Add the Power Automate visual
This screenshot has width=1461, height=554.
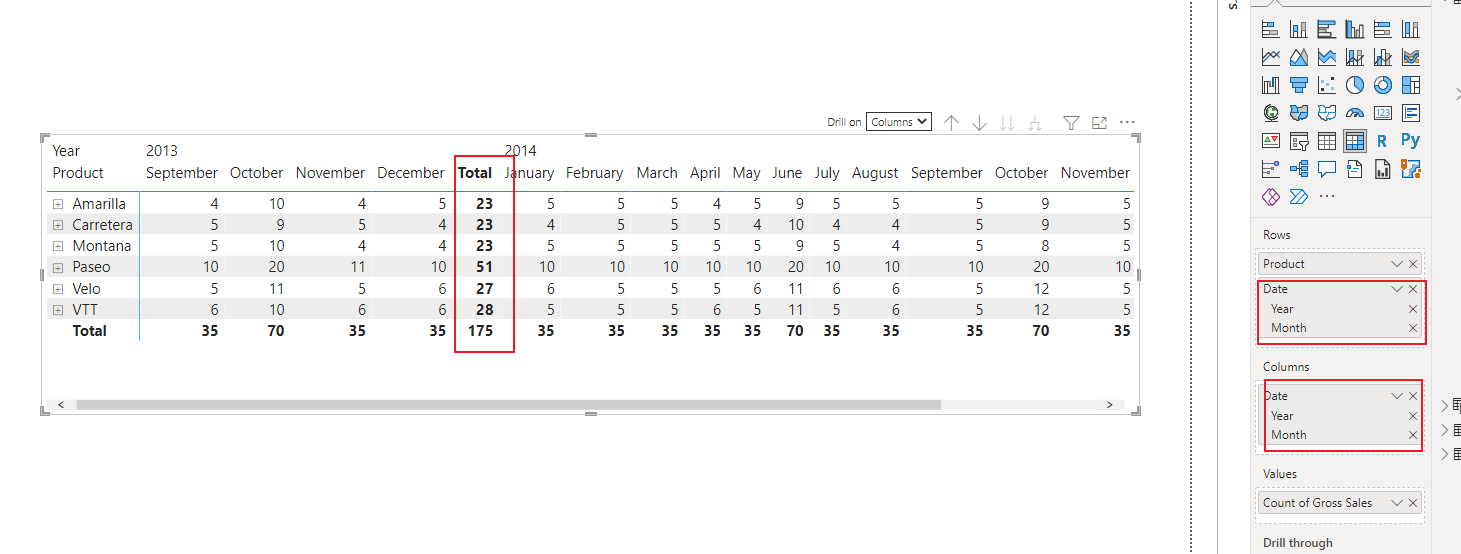coord(1299,197)
